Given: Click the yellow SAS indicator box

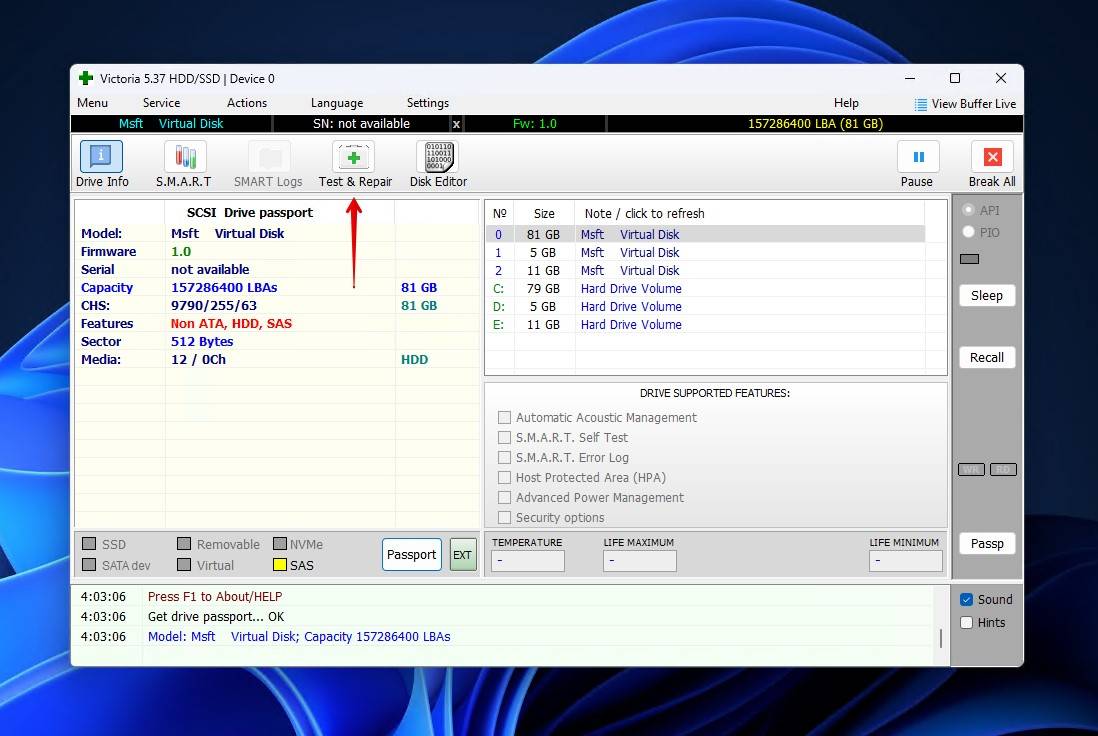Looking at the screenshot, I should click(280, 564).
